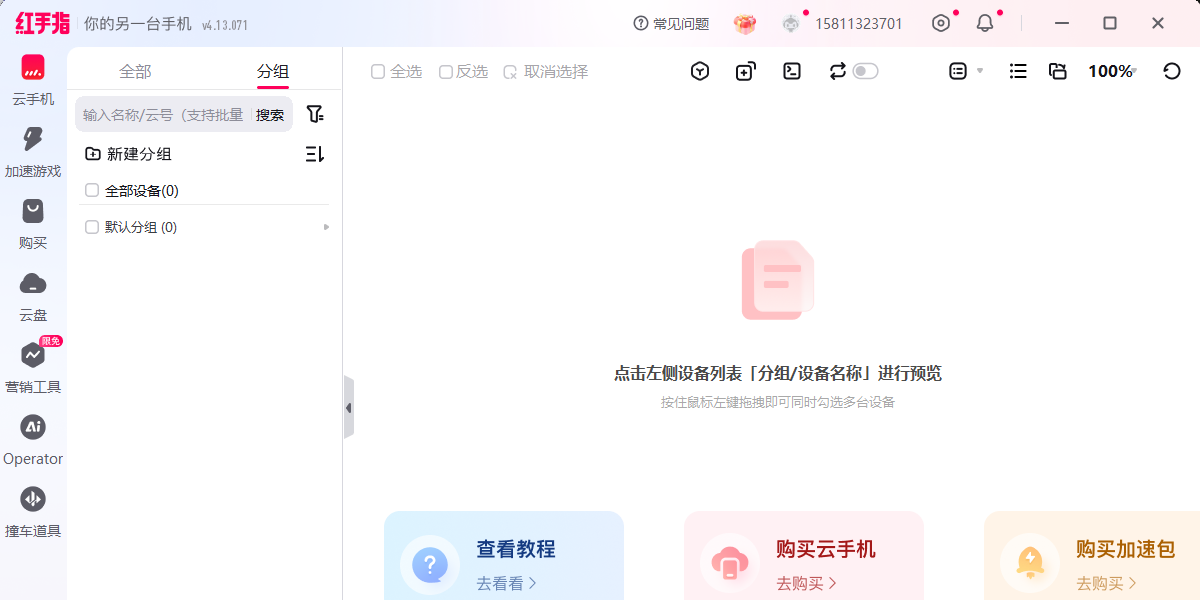This screenshot has width=1200, height=600.
Task: Tick the 默认分组 (0) checkbox
Action: pos(92,227)
